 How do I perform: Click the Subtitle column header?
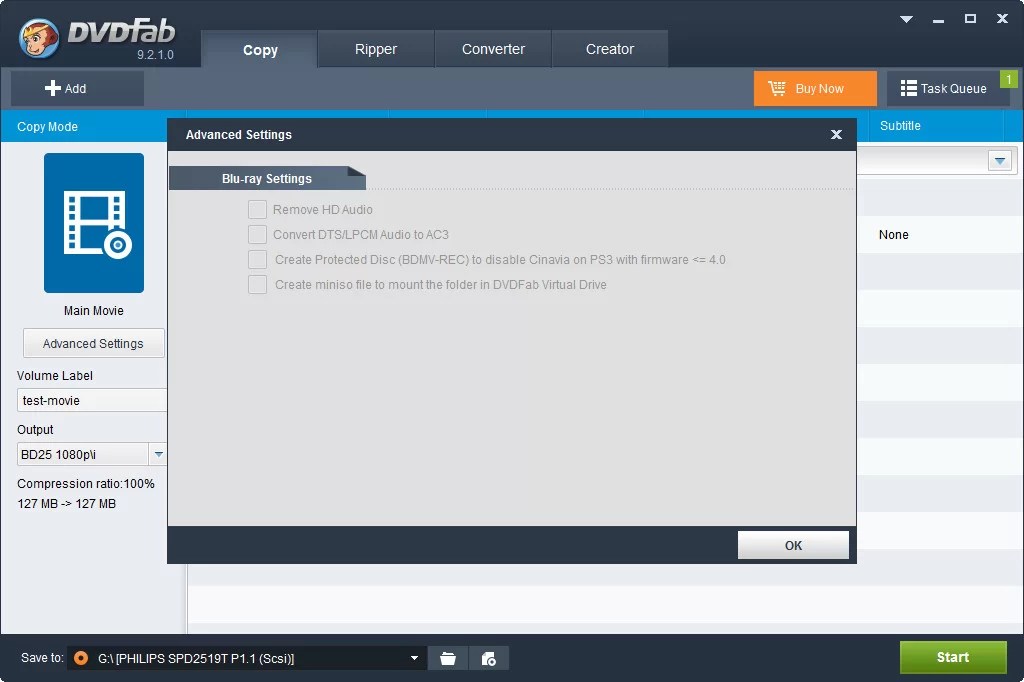pos(900,125)
